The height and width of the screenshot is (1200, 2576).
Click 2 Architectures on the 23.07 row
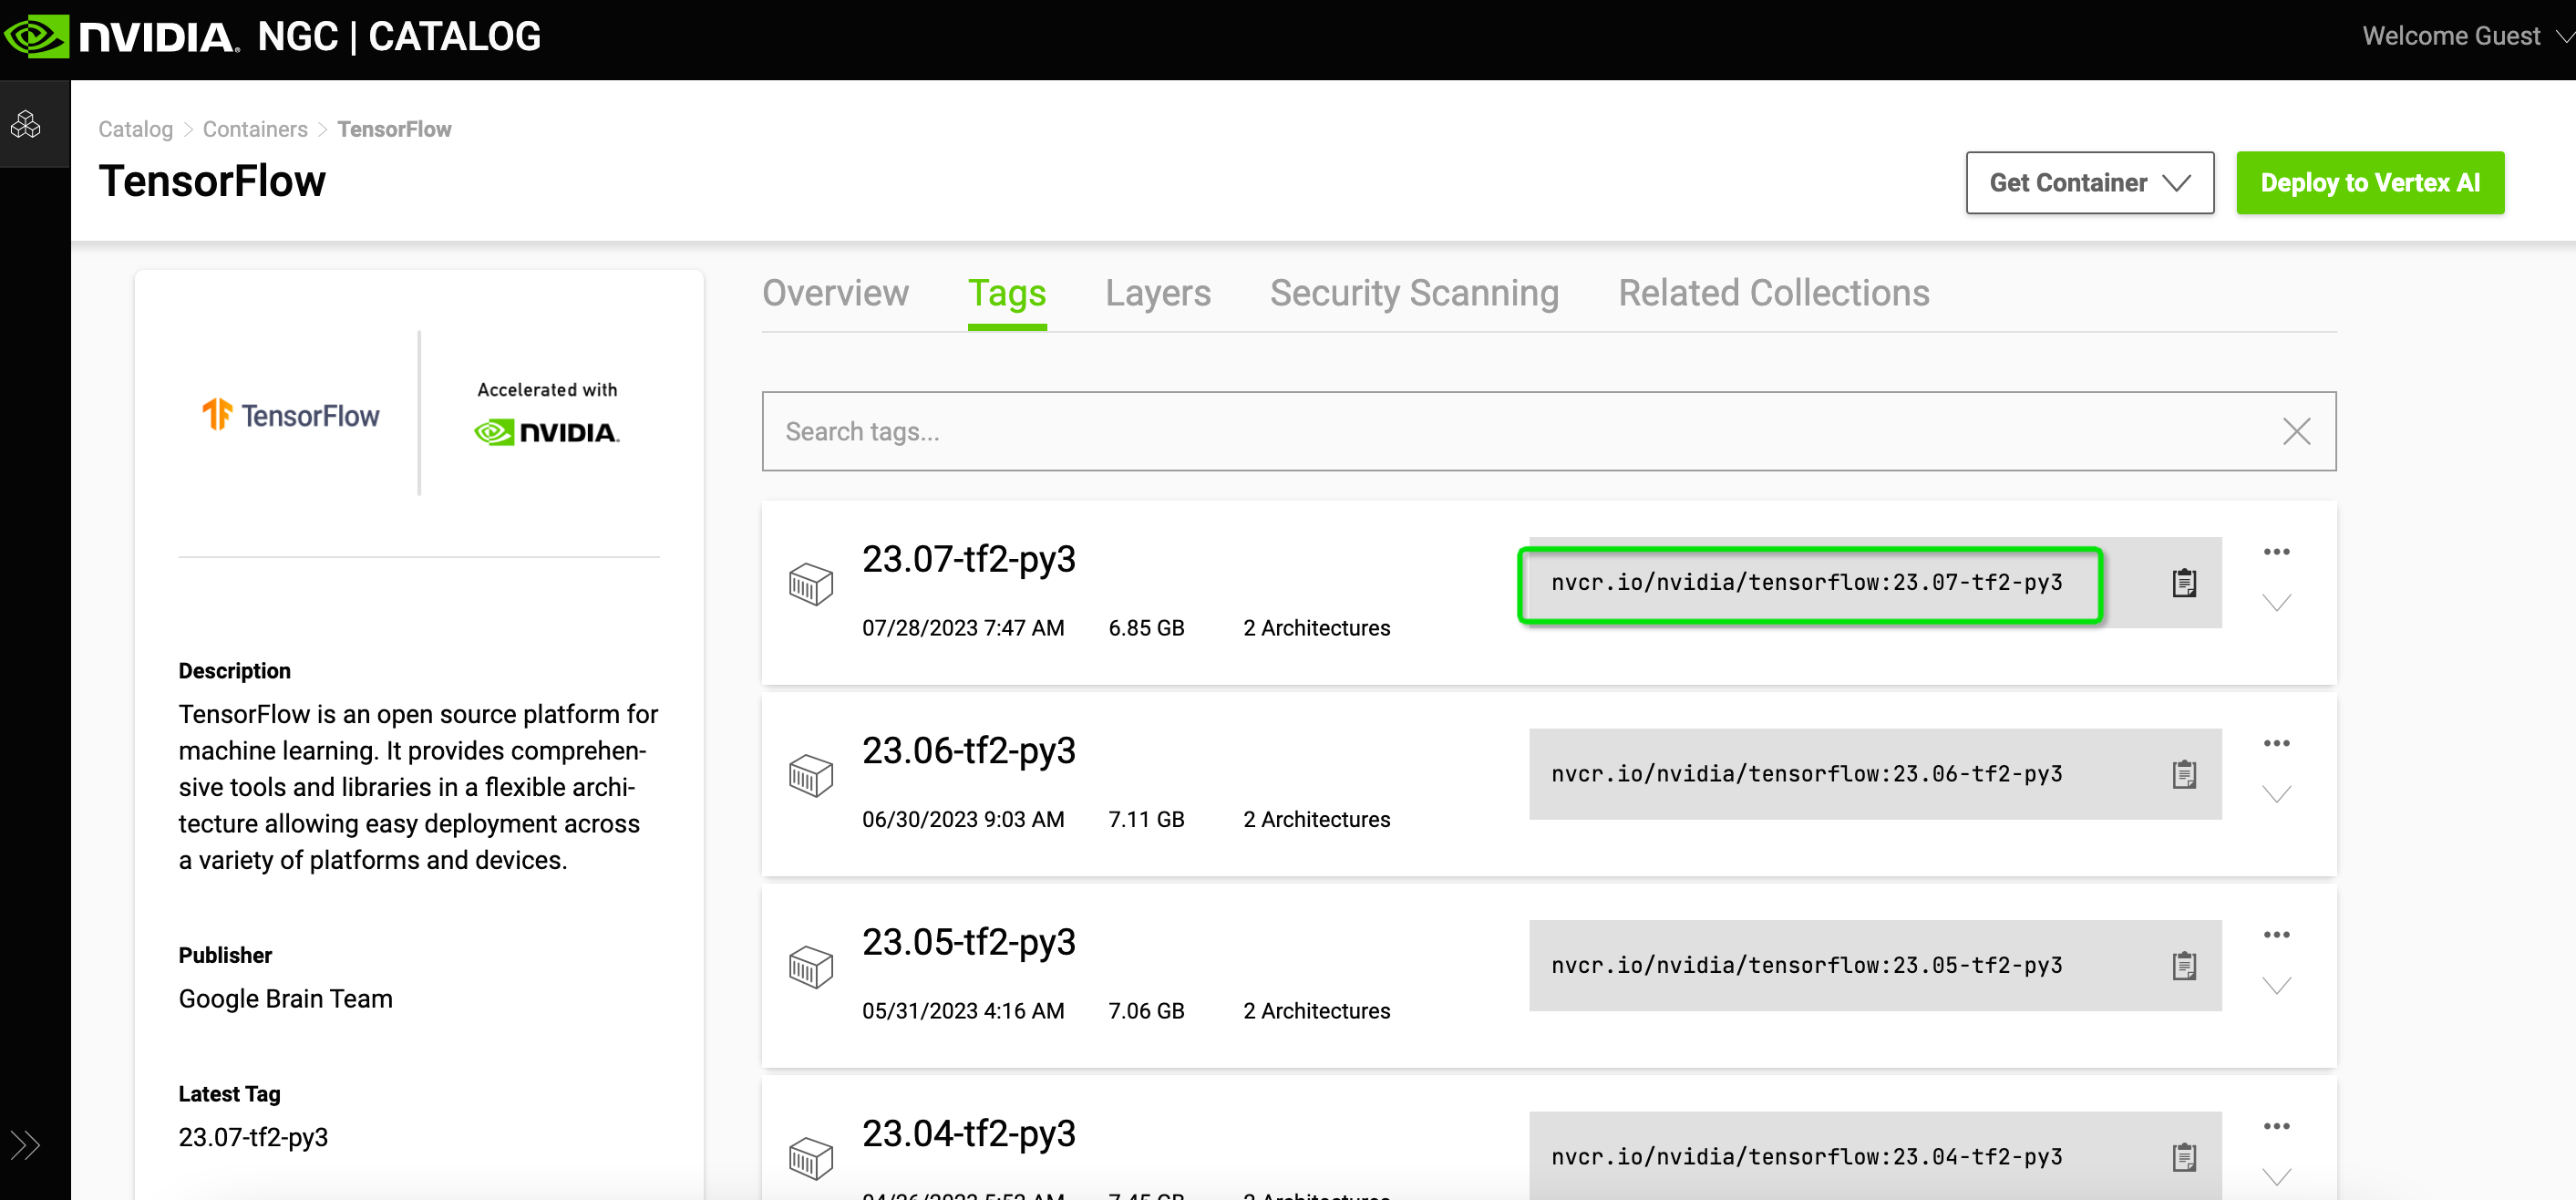[1317, 628]
